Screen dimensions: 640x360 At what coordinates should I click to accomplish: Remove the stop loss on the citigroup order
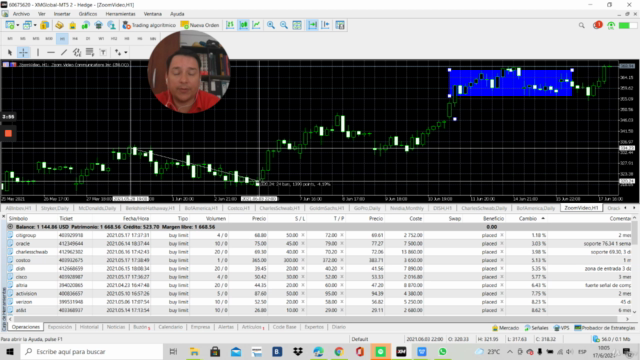303,235
